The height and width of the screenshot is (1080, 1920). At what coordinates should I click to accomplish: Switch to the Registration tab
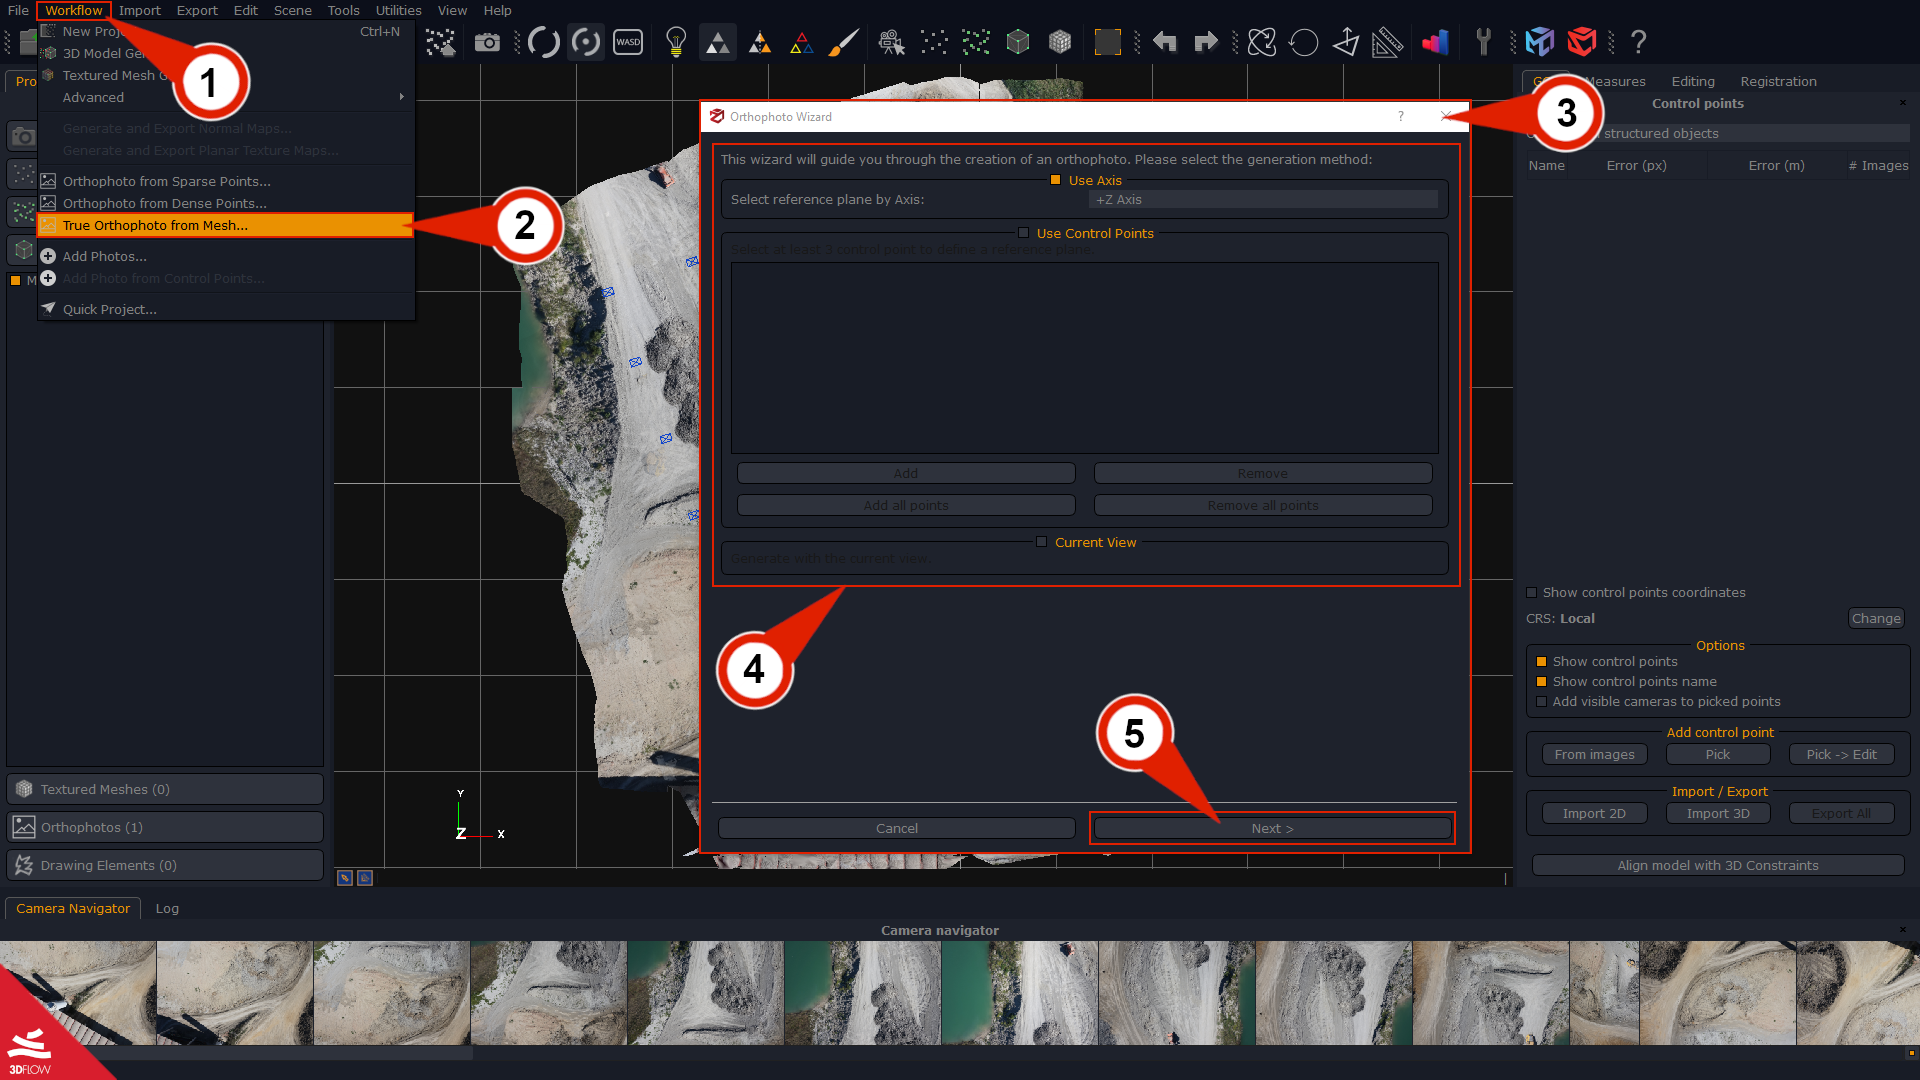(1778, 82)
